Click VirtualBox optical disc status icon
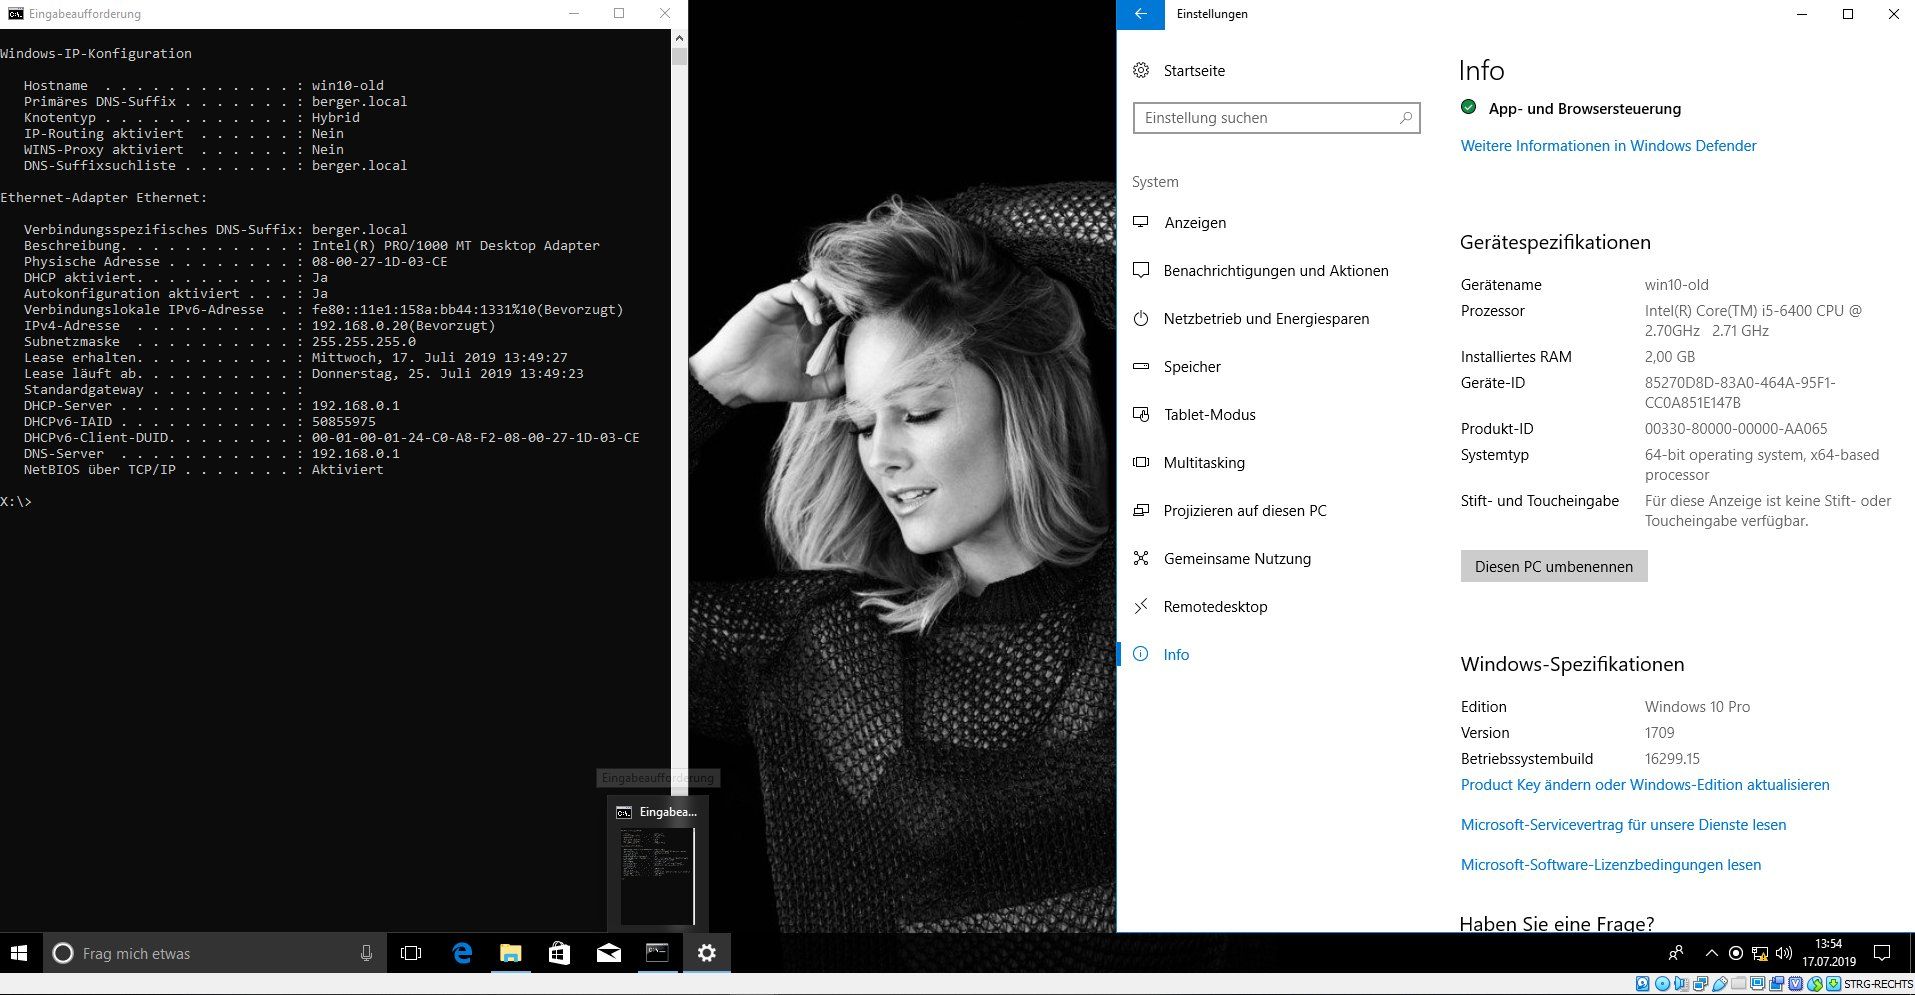The width and height of the screenshot is (1915, 995). tap(1662, 984)
